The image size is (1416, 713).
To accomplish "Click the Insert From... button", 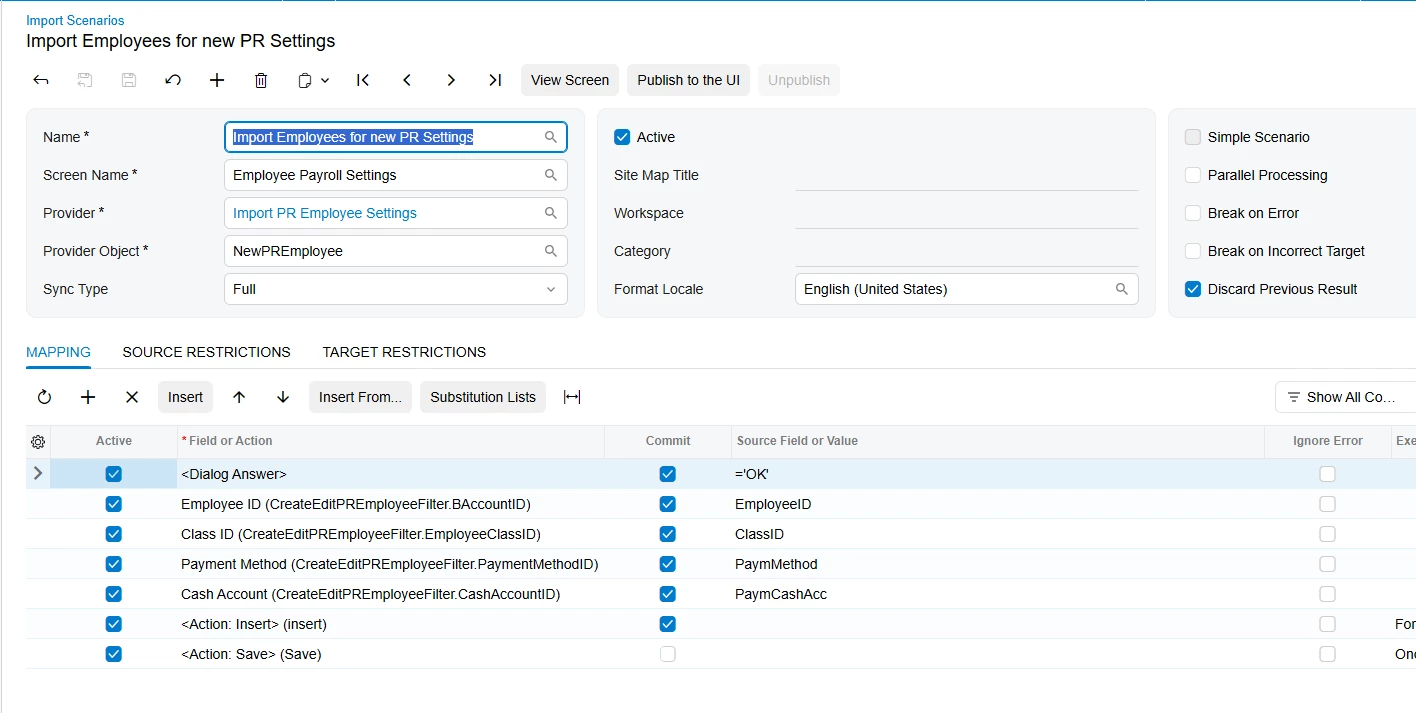I will pyautogui.click(x=360, y=397).
